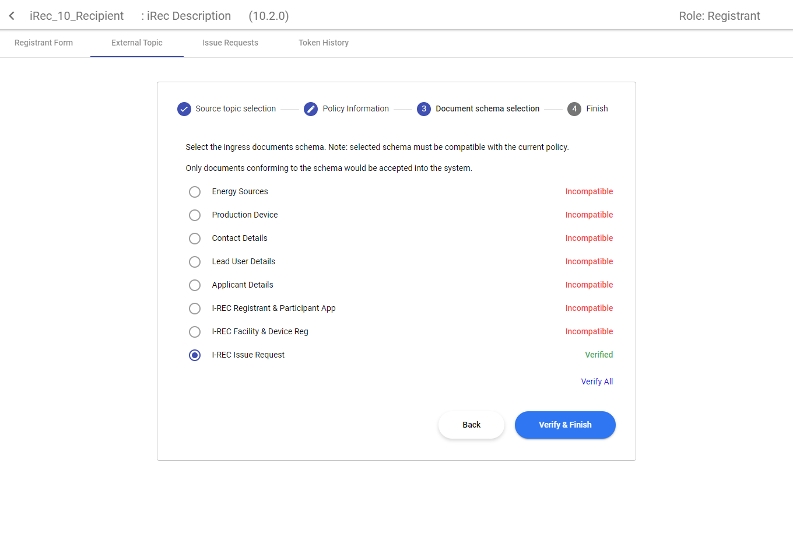Choose I-REC Facility & Device Reg schema
This screenshot has width=794, height=560.
[x=195, y=332]
